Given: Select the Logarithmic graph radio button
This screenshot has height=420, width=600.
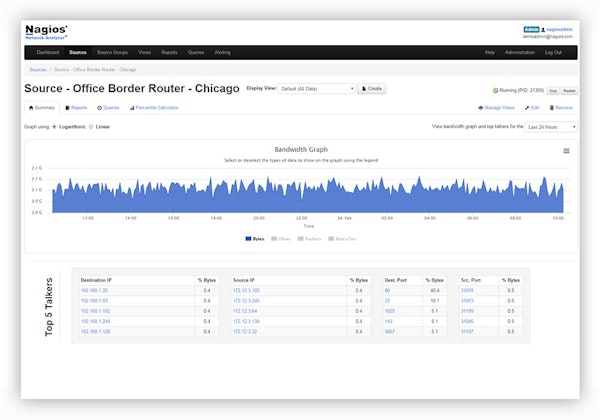Looking at the screenshot, I should pyautogui.click(x=53, y=127).
